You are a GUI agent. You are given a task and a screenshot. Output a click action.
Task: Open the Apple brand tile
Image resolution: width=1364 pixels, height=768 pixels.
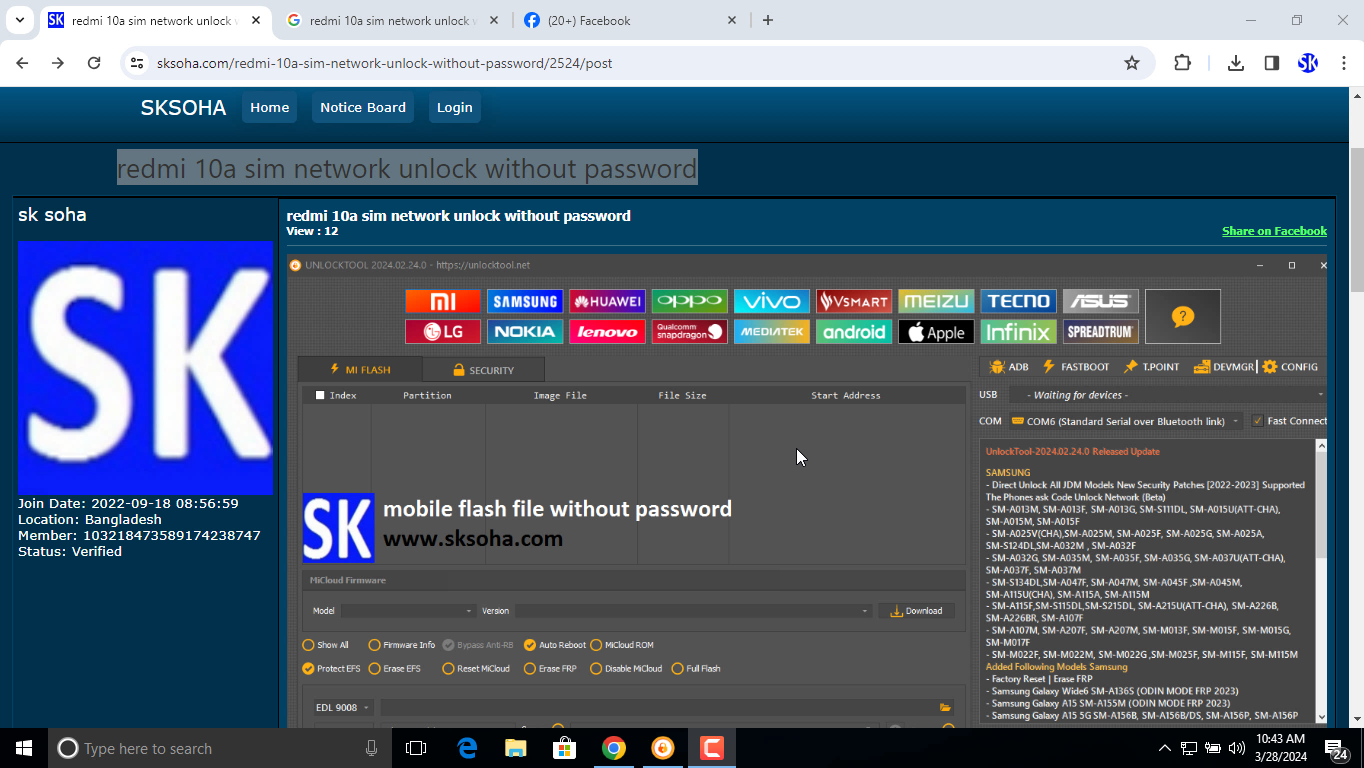(x=935, y=332)
